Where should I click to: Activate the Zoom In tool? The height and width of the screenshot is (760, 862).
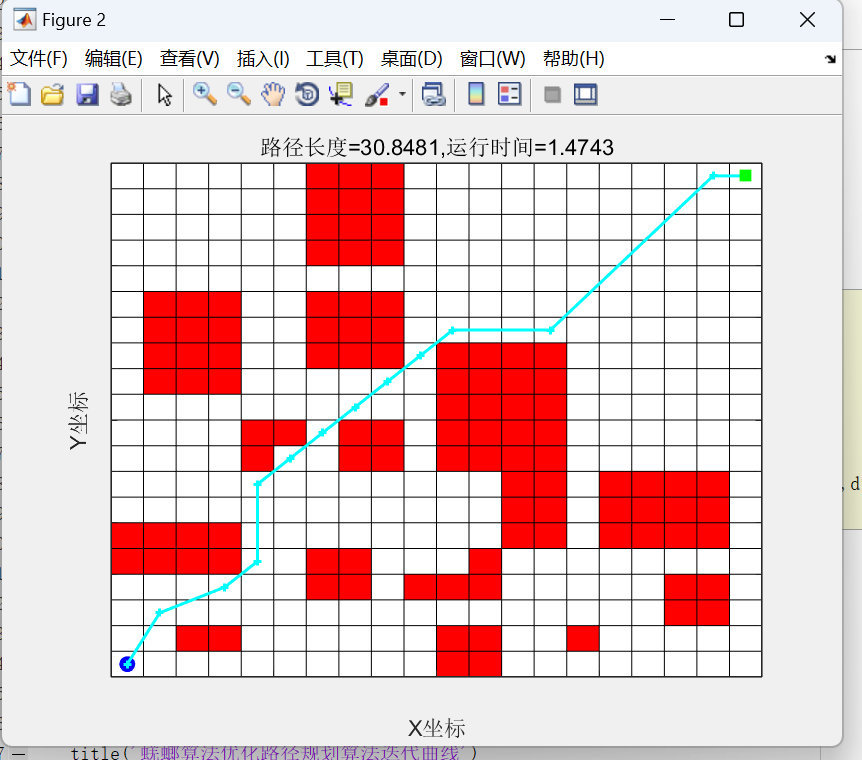[205, 95]
